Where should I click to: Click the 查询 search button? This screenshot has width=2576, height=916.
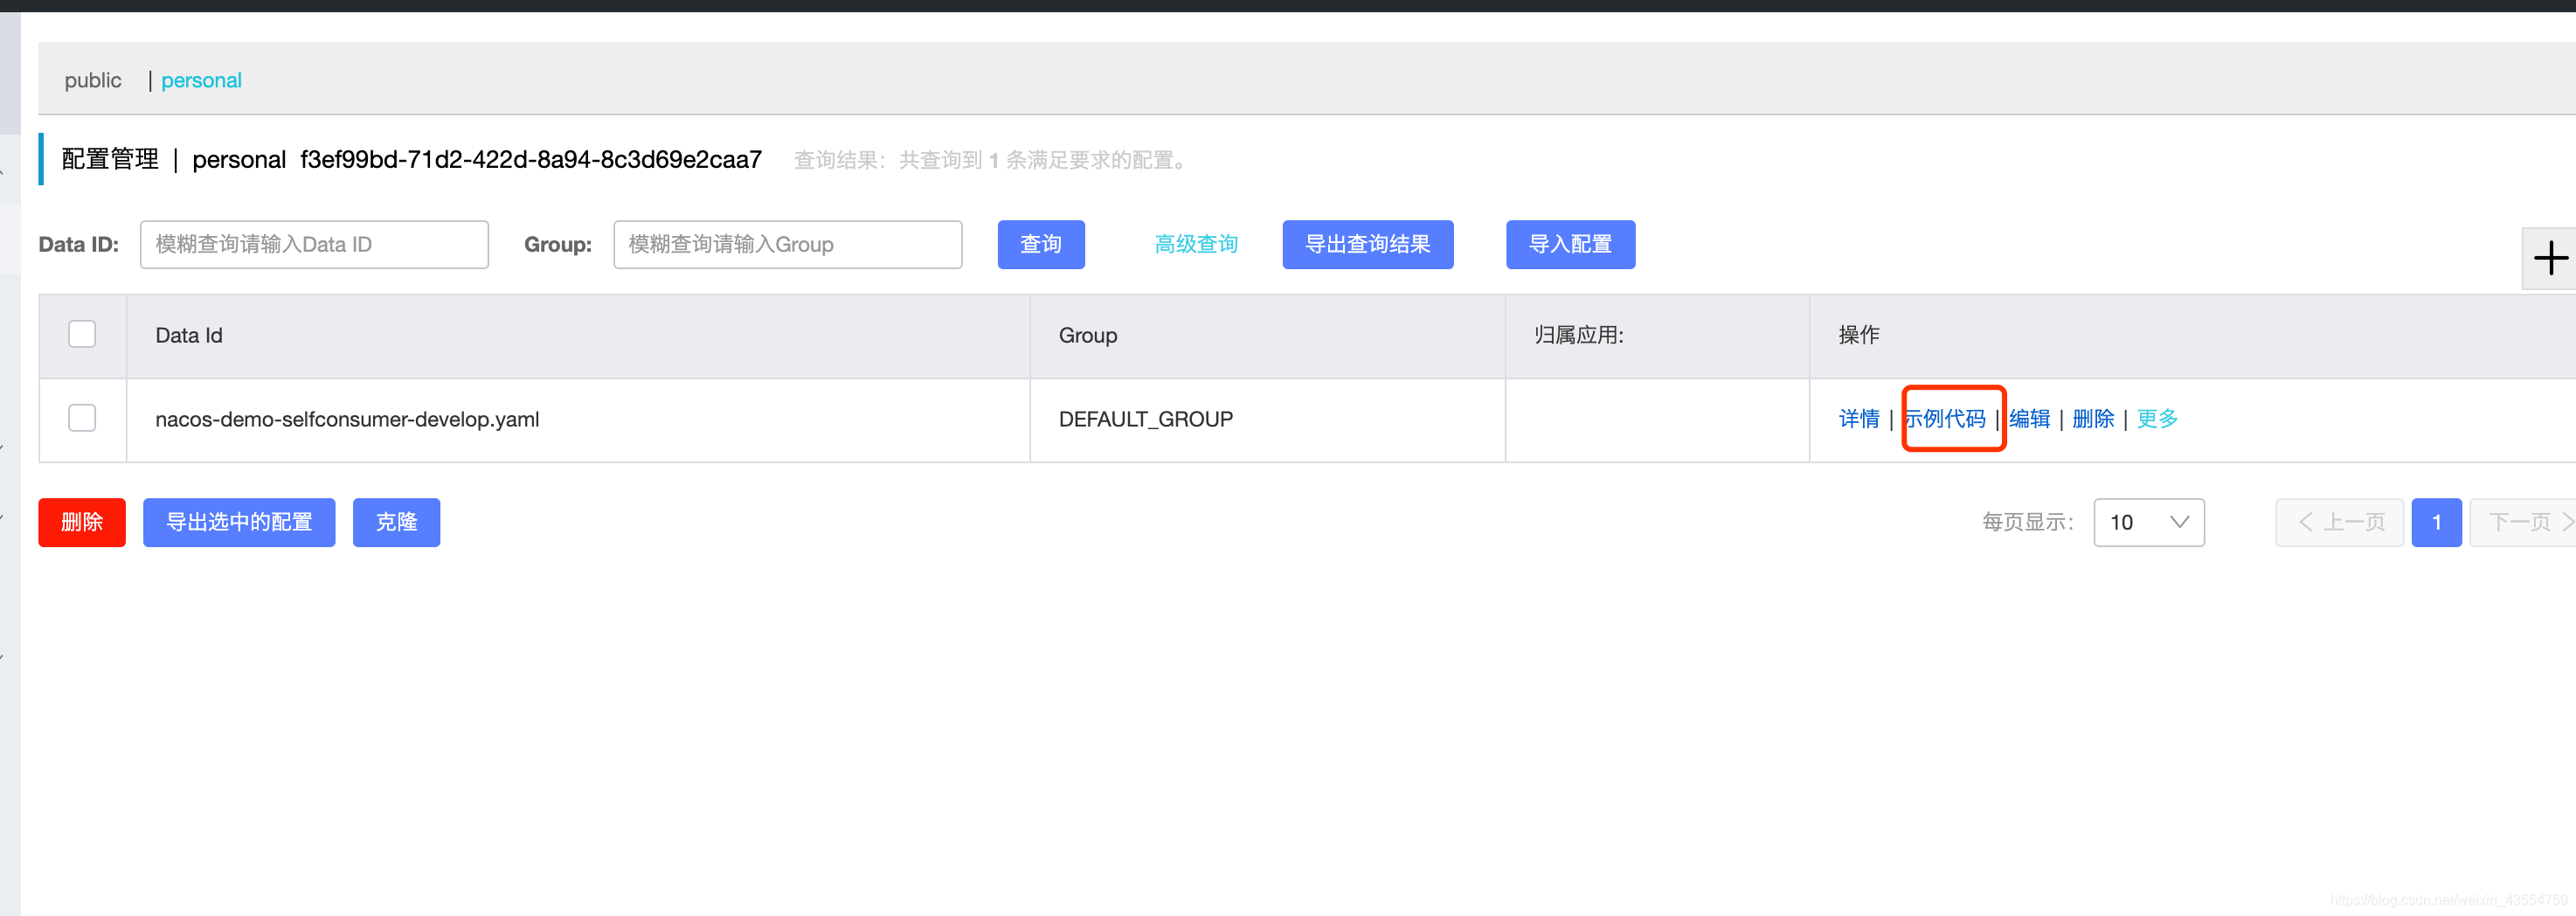[1040, 244]
